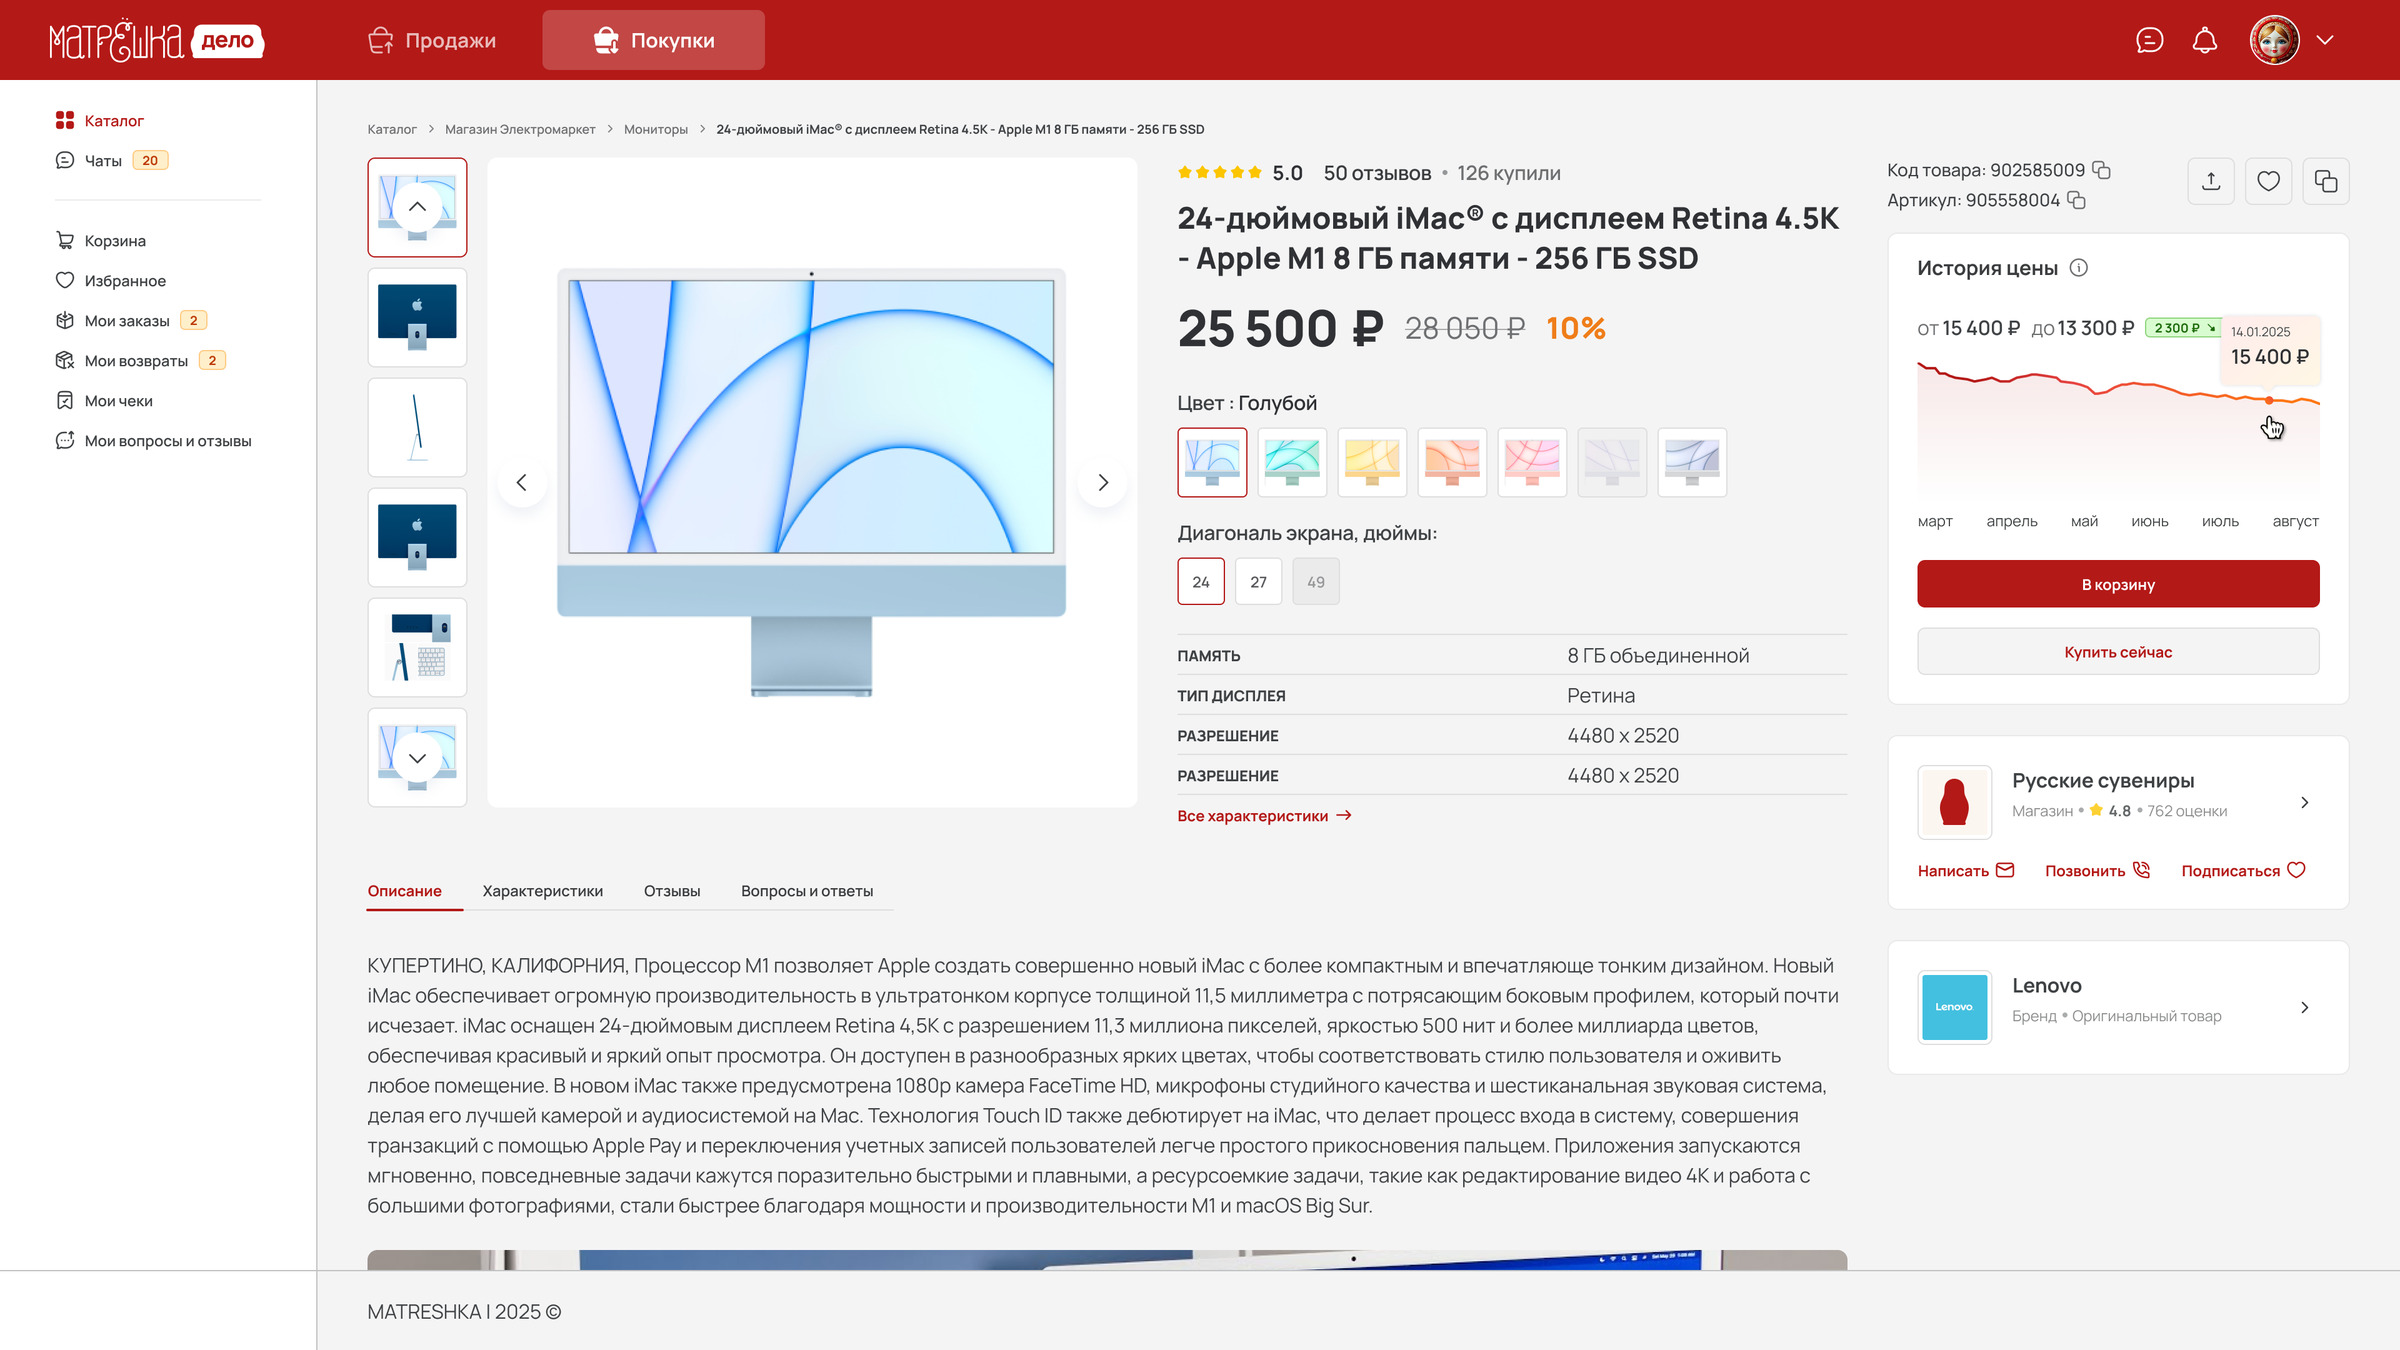This screenshot has height=1350, width=2400.
Task: Open Мои возвраты in the sidebar
Action: point(140,360)
